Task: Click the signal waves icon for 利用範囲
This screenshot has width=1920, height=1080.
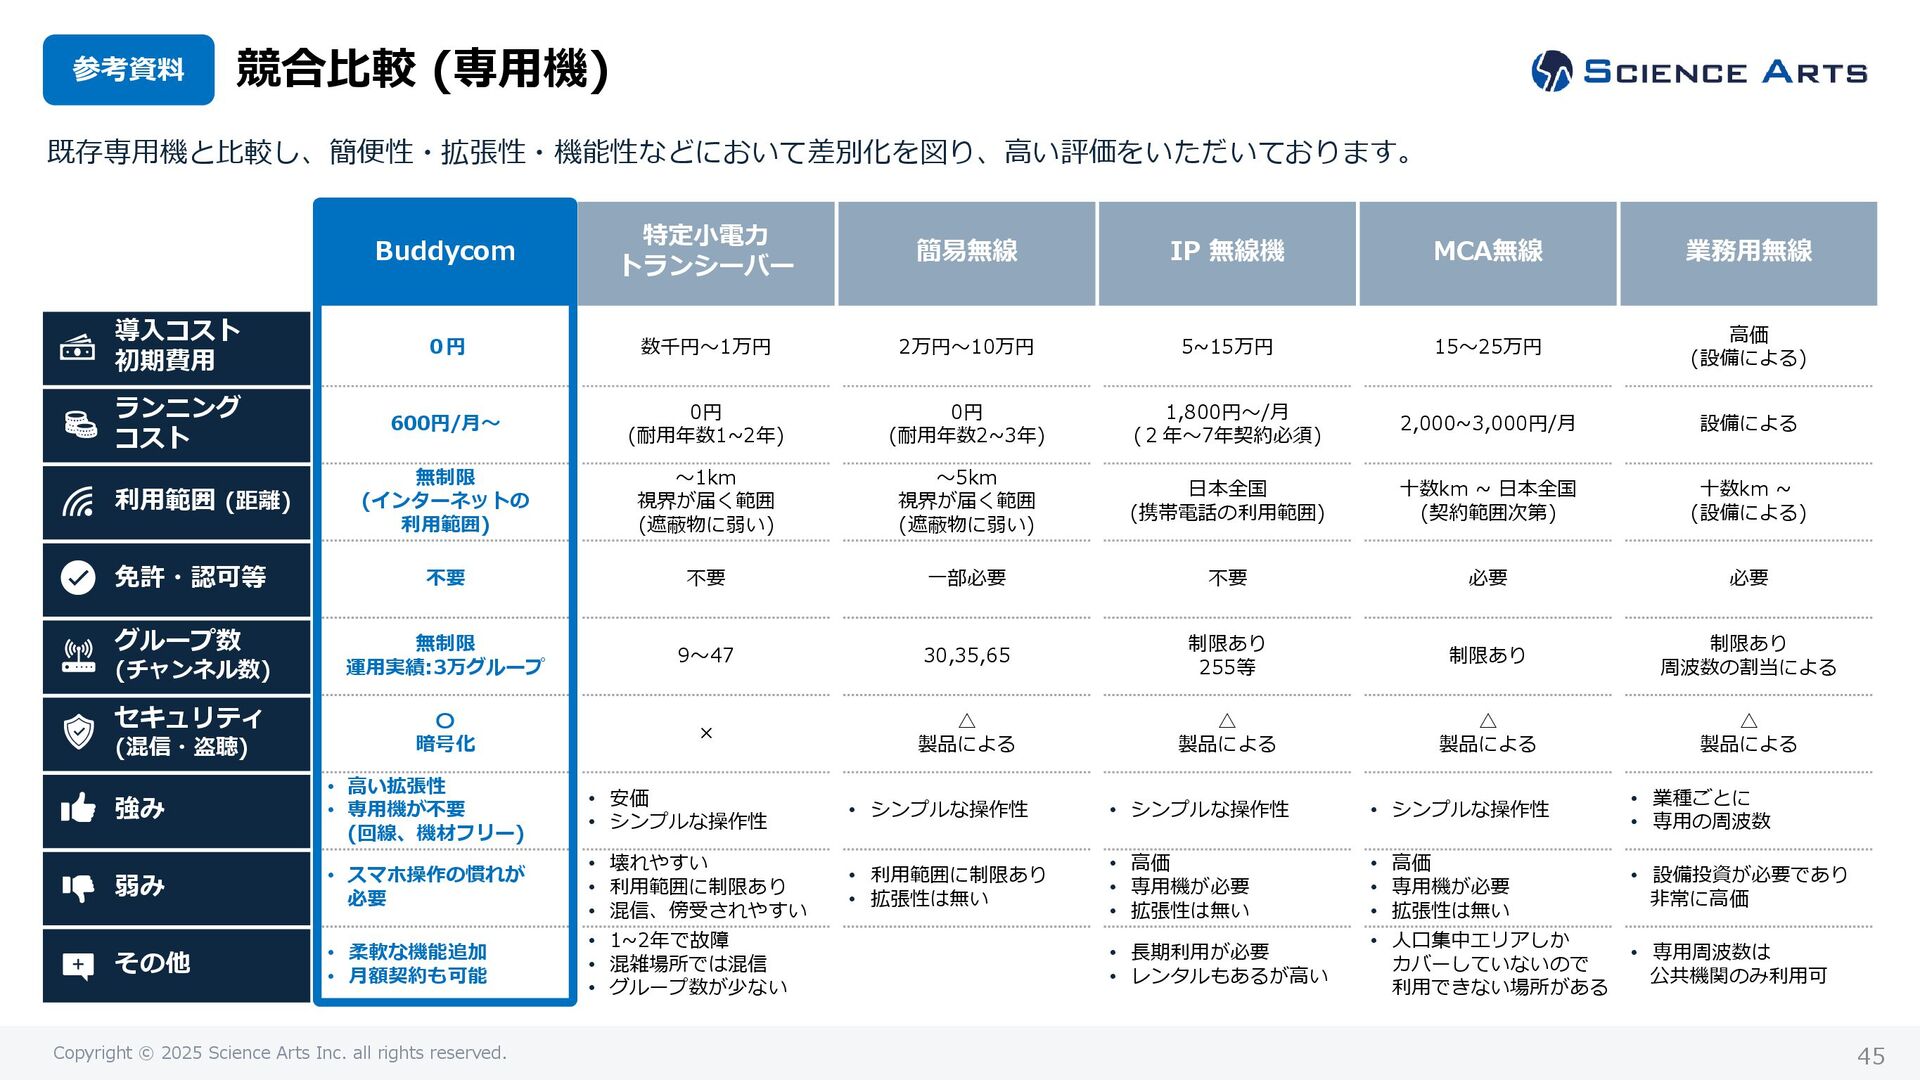Action: pyautogui.click(x=78, y=501)
